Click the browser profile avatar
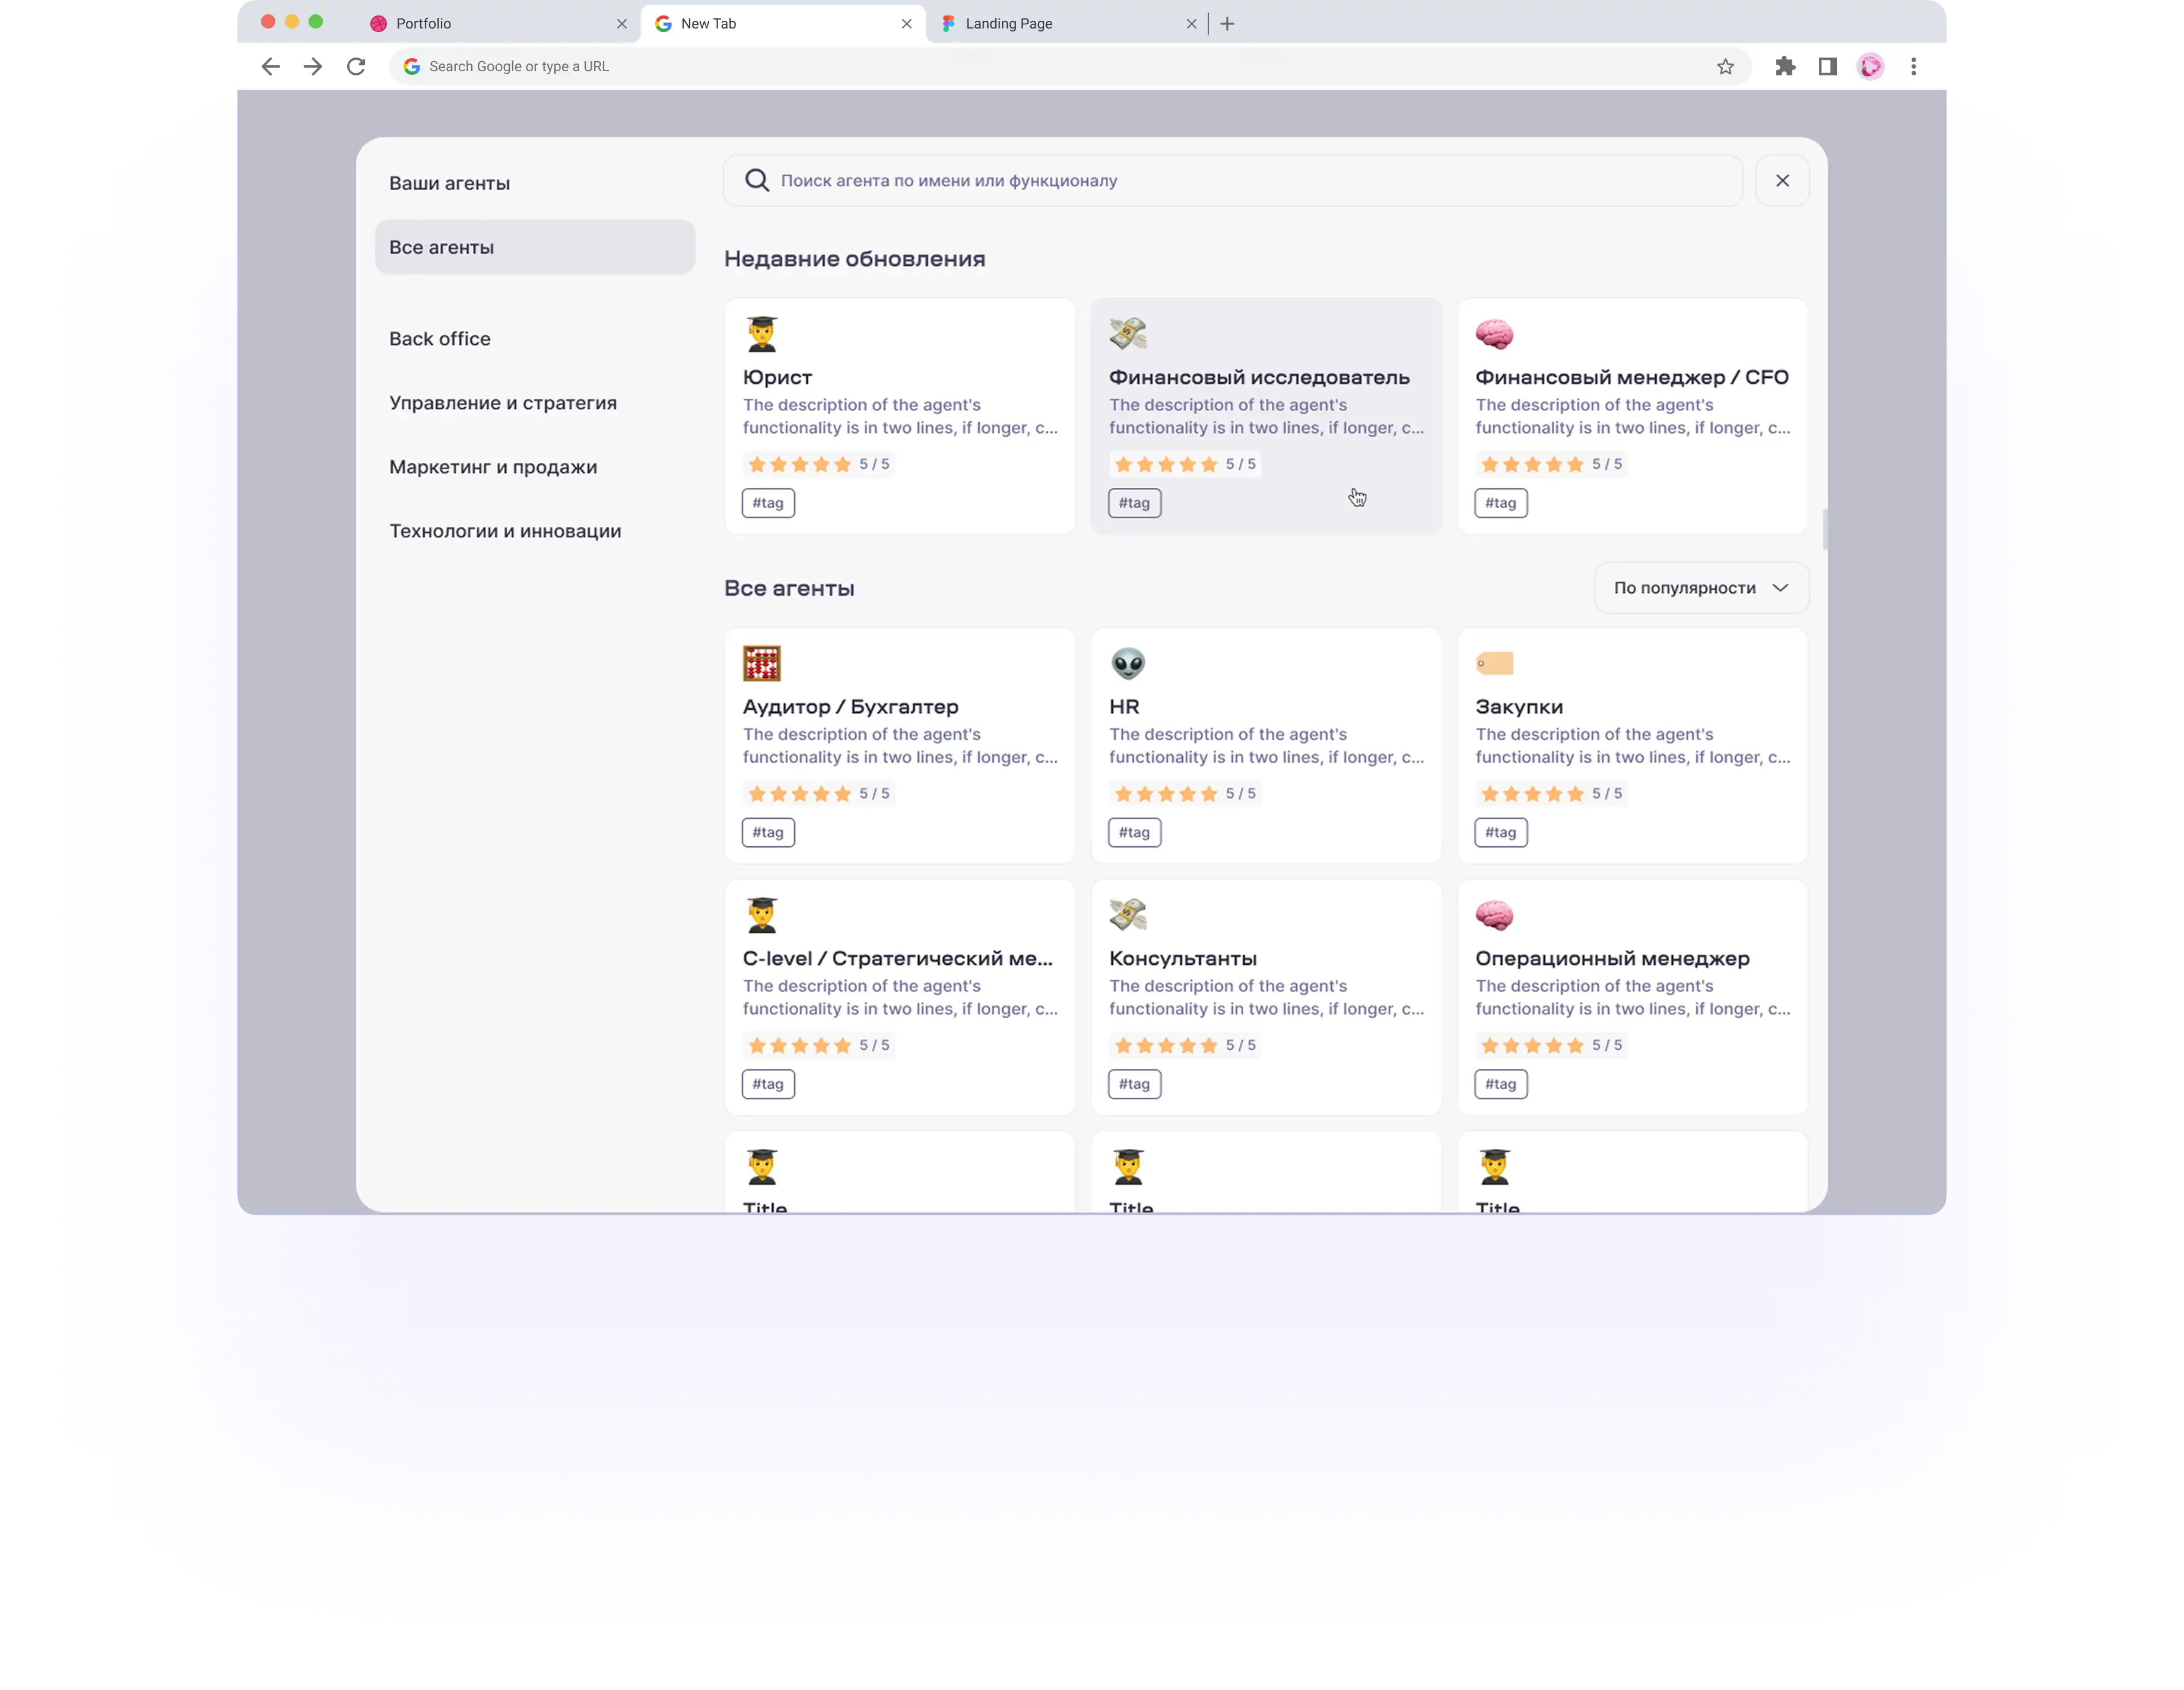 1870,66
